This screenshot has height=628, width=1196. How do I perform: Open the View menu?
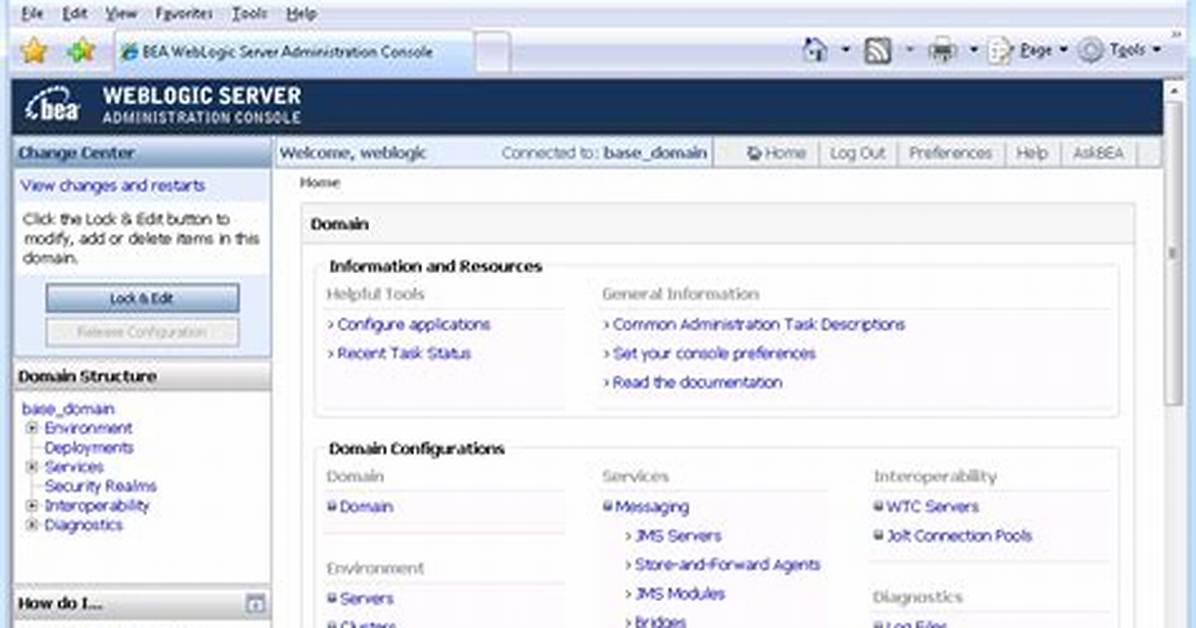[x=121, y=13]
